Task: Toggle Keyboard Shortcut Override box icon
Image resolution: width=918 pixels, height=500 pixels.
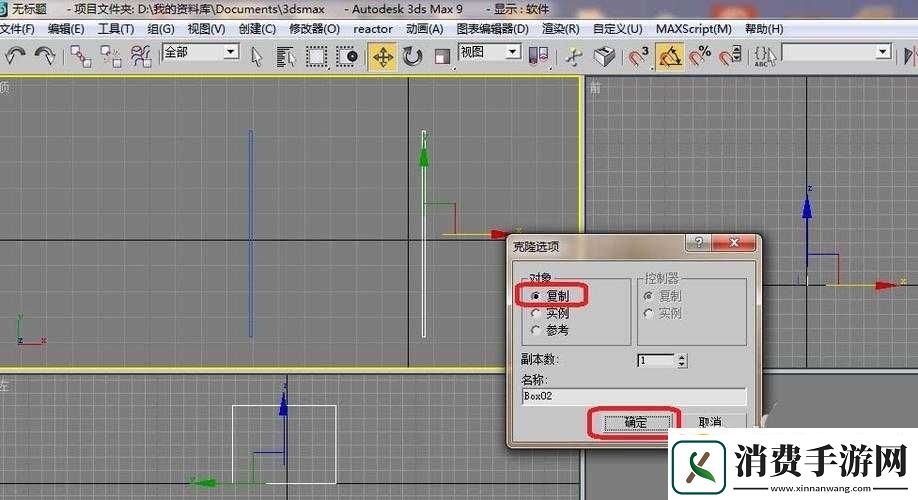Action: pos(604,57)
